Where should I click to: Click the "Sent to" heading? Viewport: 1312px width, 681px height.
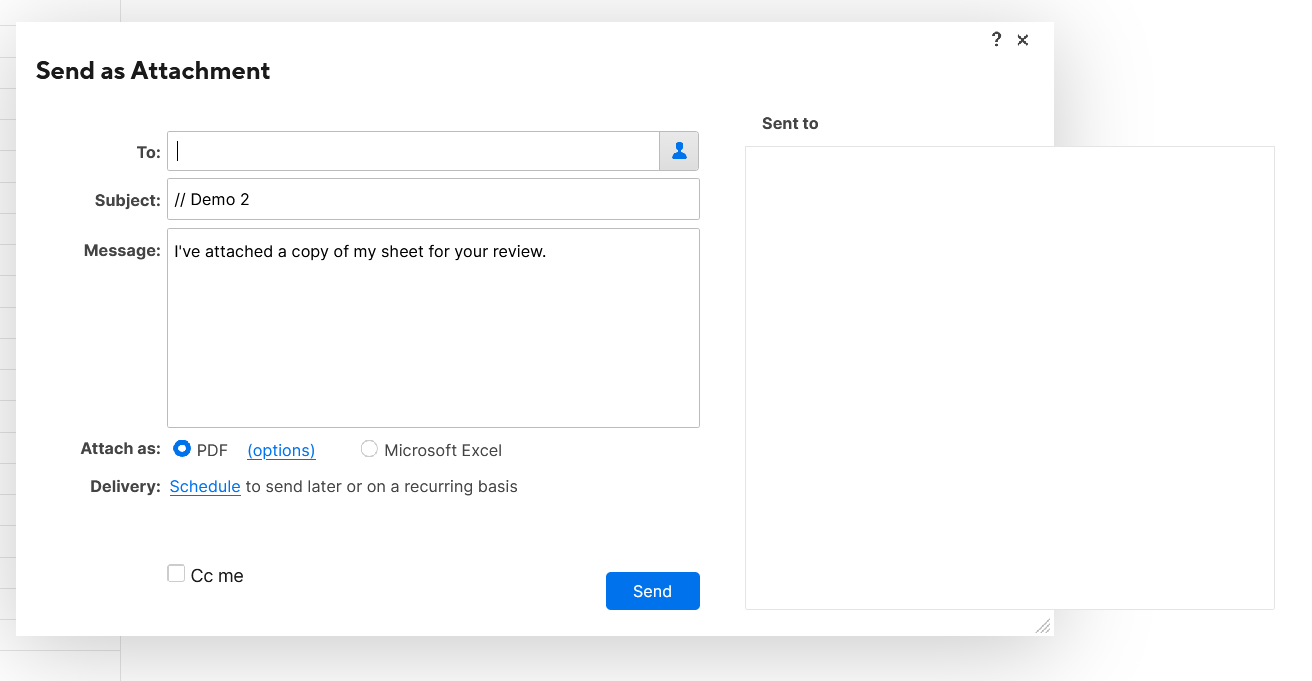[x=790, y=123]
